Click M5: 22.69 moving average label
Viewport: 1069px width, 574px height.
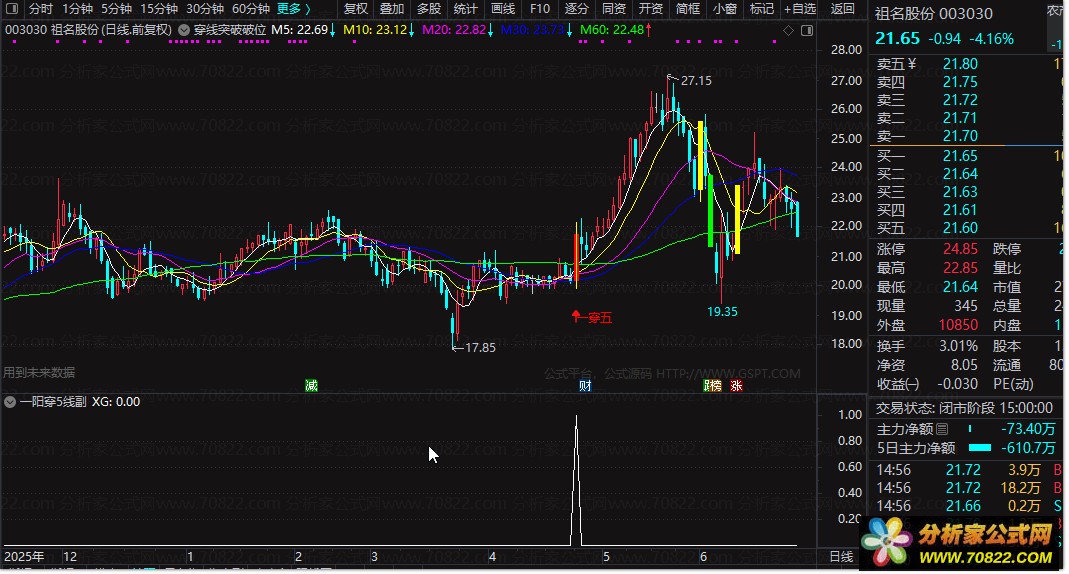pyautogui.click(x=299, y=30)
